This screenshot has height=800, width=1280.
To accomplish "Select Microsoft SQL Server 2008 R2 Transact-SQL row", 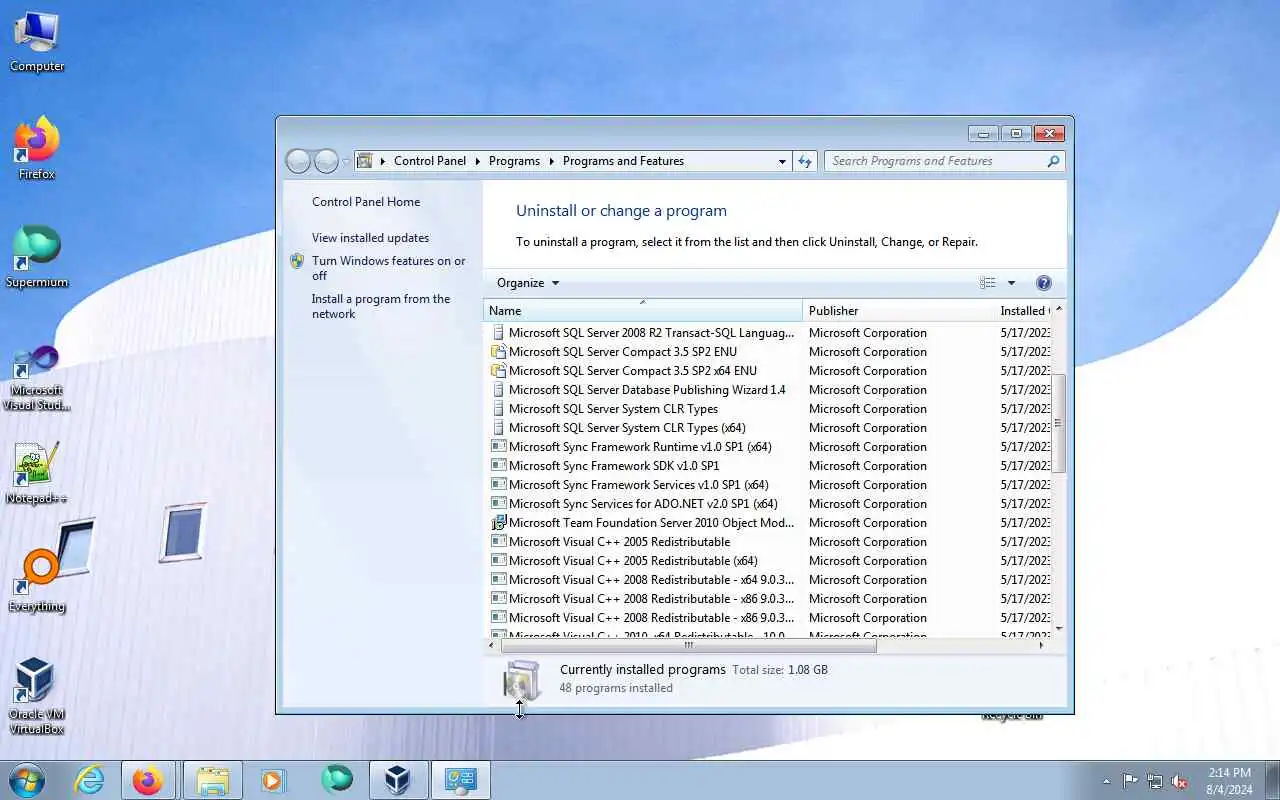I will [x=768, y=333].
